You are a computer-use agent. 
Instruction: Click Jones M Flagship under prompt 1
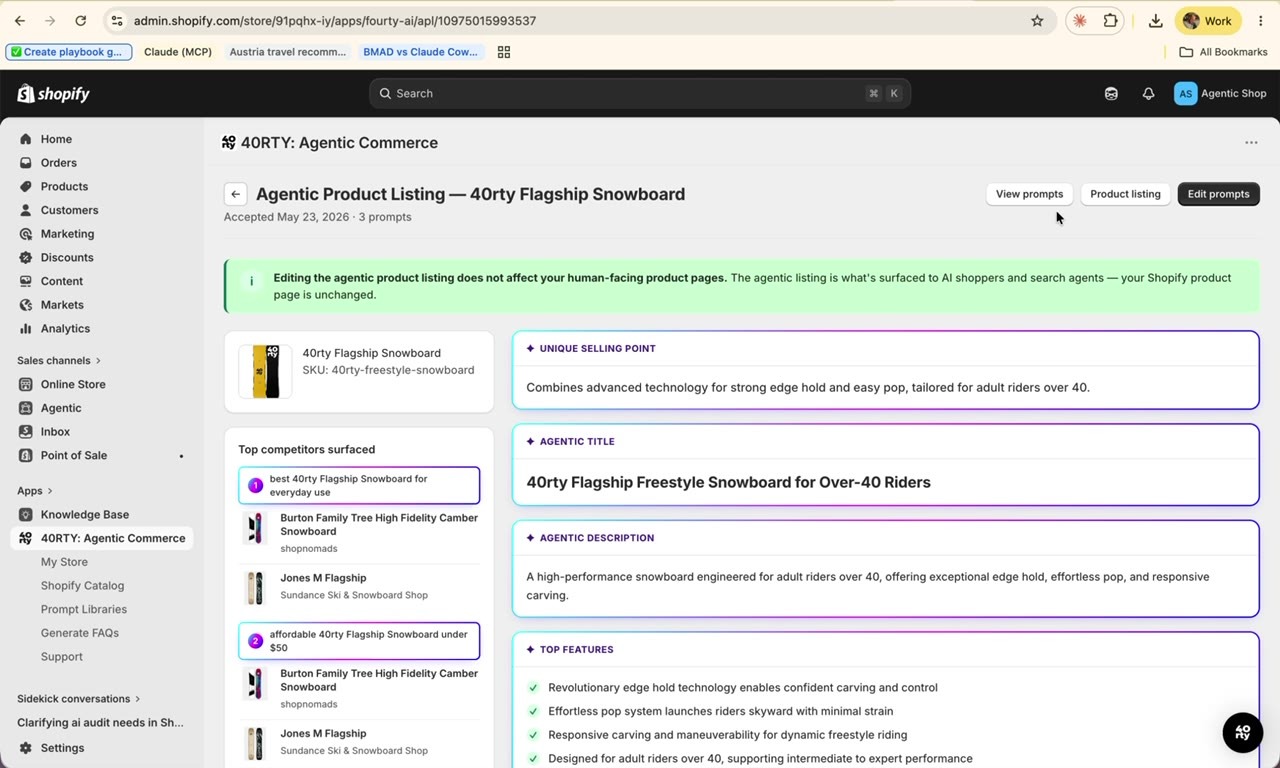click(323, 578)
